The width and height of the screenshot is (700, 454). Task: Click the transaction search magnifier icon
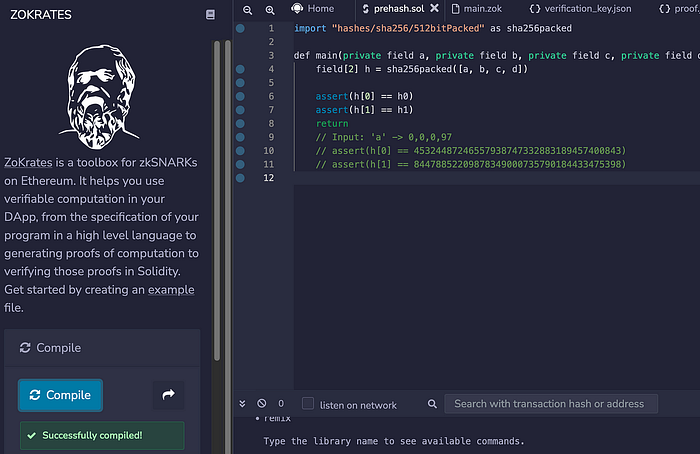tap(432, 404)
